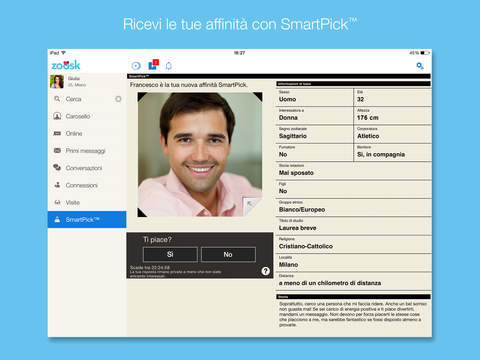Click the Uomo gender value
This screenshot has width=480, height=360.
pos(287,99)
